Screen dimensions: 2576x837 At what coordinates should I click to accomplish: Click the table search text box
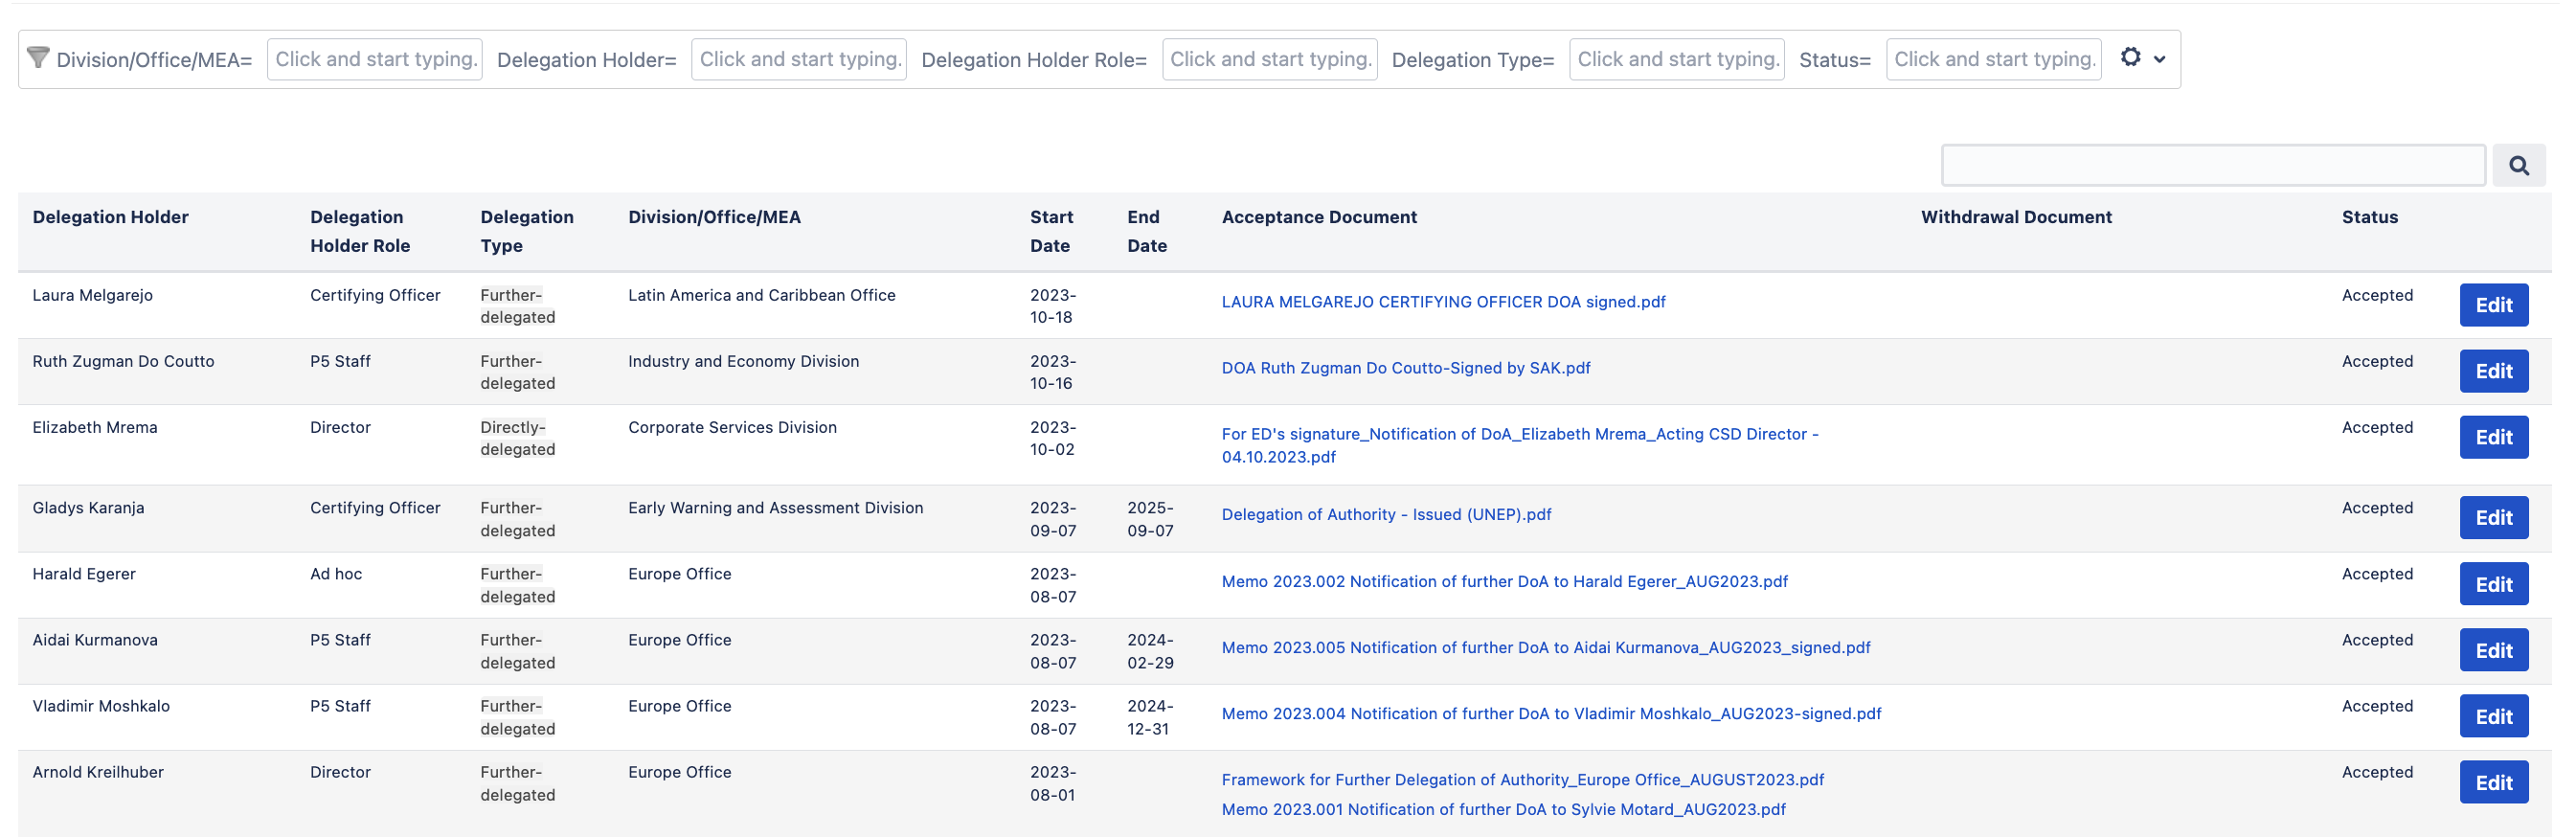[2213, 165]
